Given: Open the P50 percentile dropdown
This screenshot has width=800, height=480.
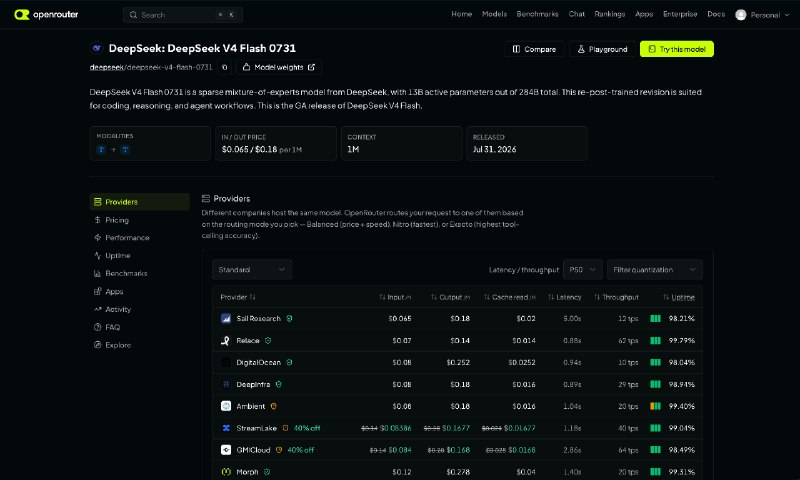Looking at the screenshot, I should click(583, 269).
